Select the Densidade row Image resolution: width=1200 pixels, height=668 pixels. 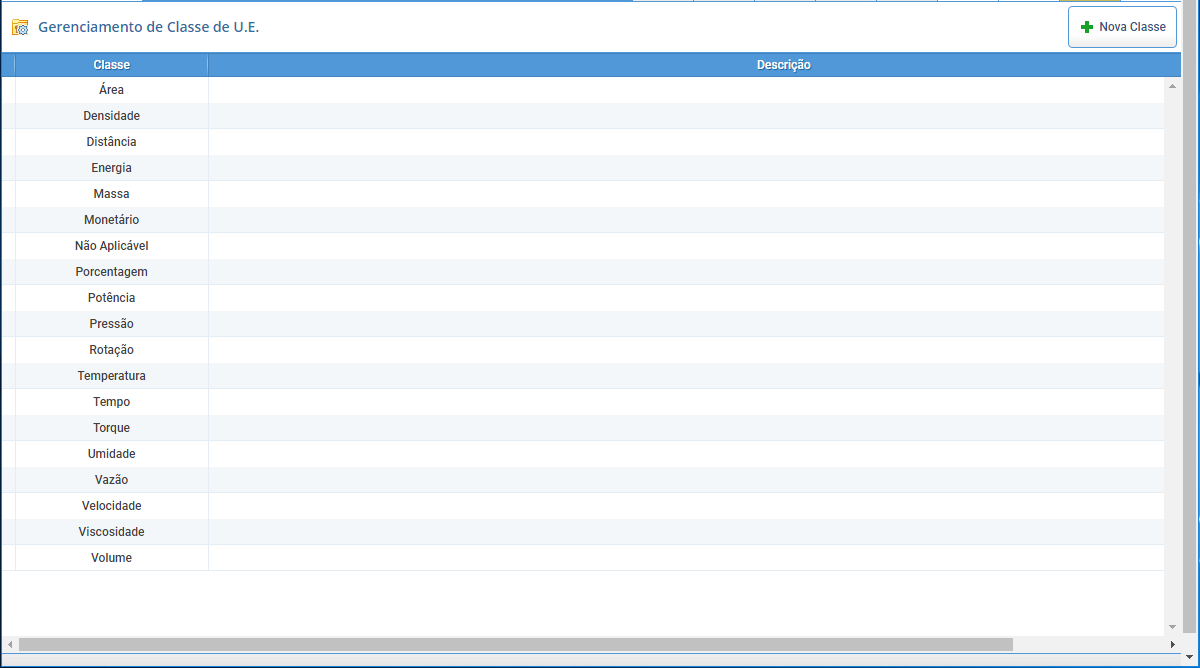coord(583,116)
